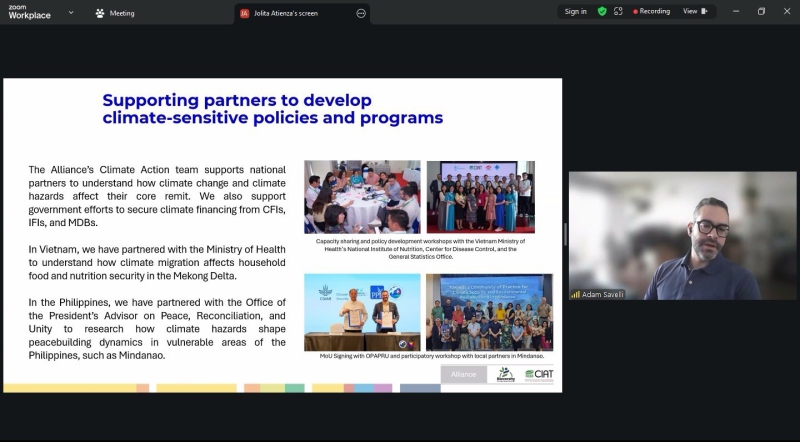Image resolution: width=800 pixels, height=442 pixels.
Task: Expand the Zoom Workplace dropdown chevron
Action: point(71,13)
